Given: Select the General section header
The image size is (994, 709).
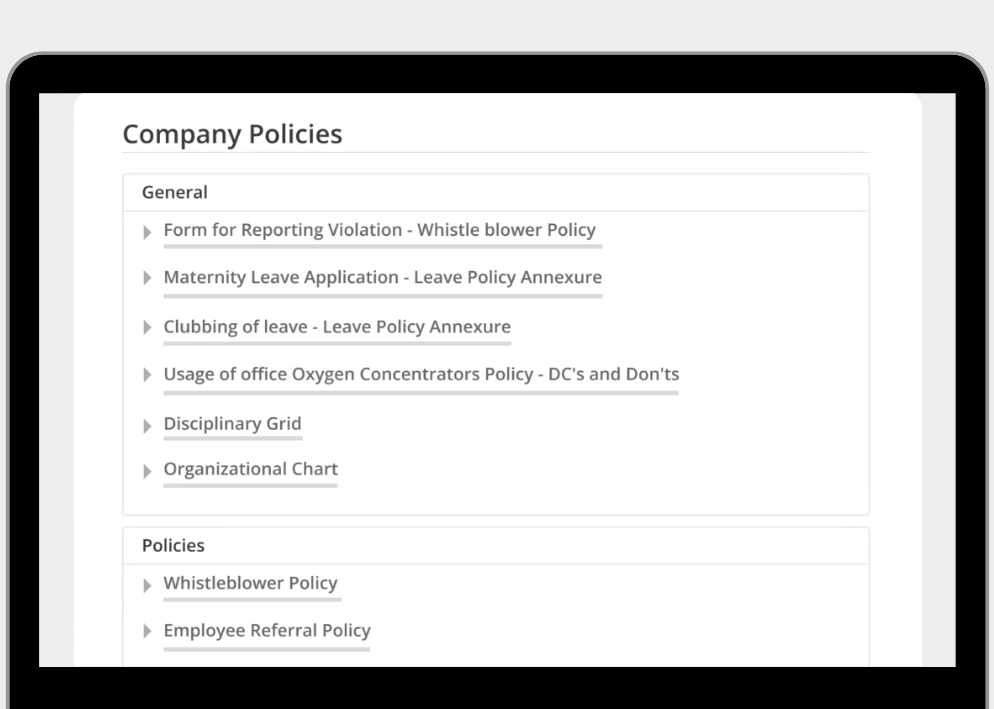Looking at the screenshot, I should point(175,192).
